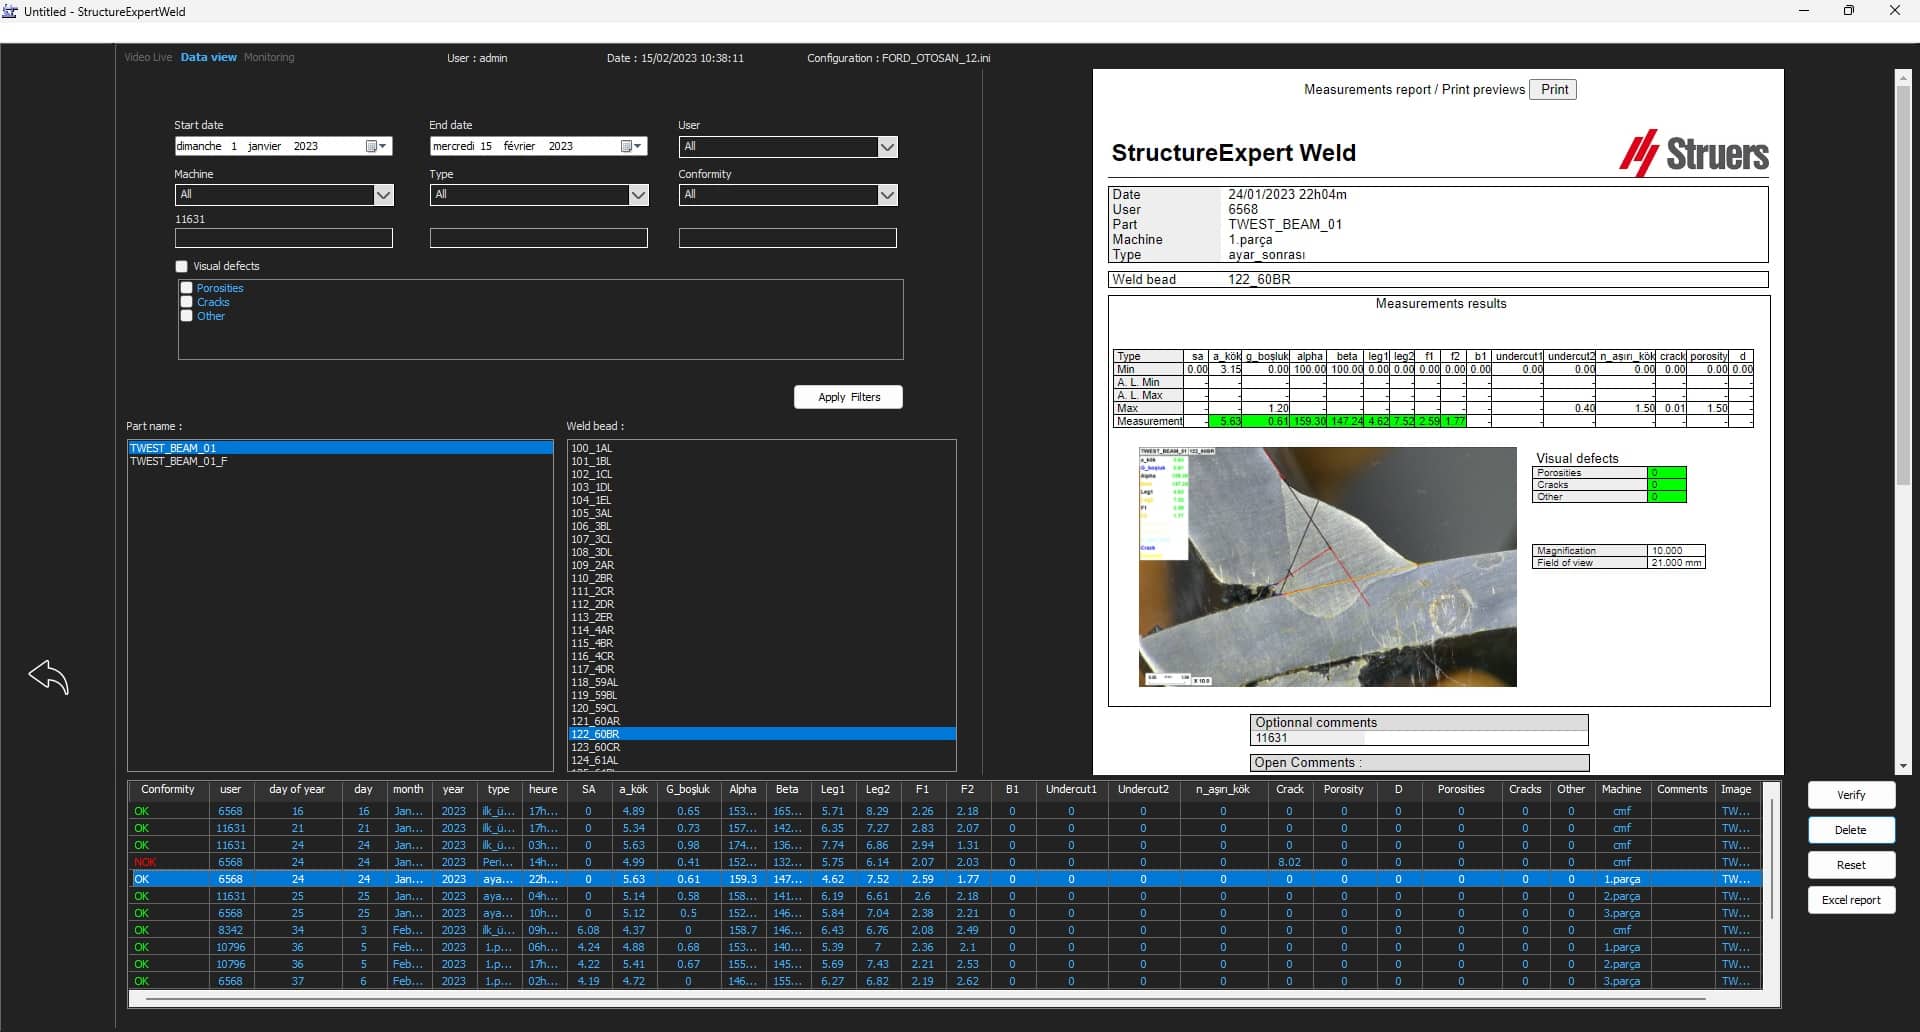Expand the User dropdown
Image resolution: width=1920 pixels, height=1032 pixels.
[x=887, y=147]
